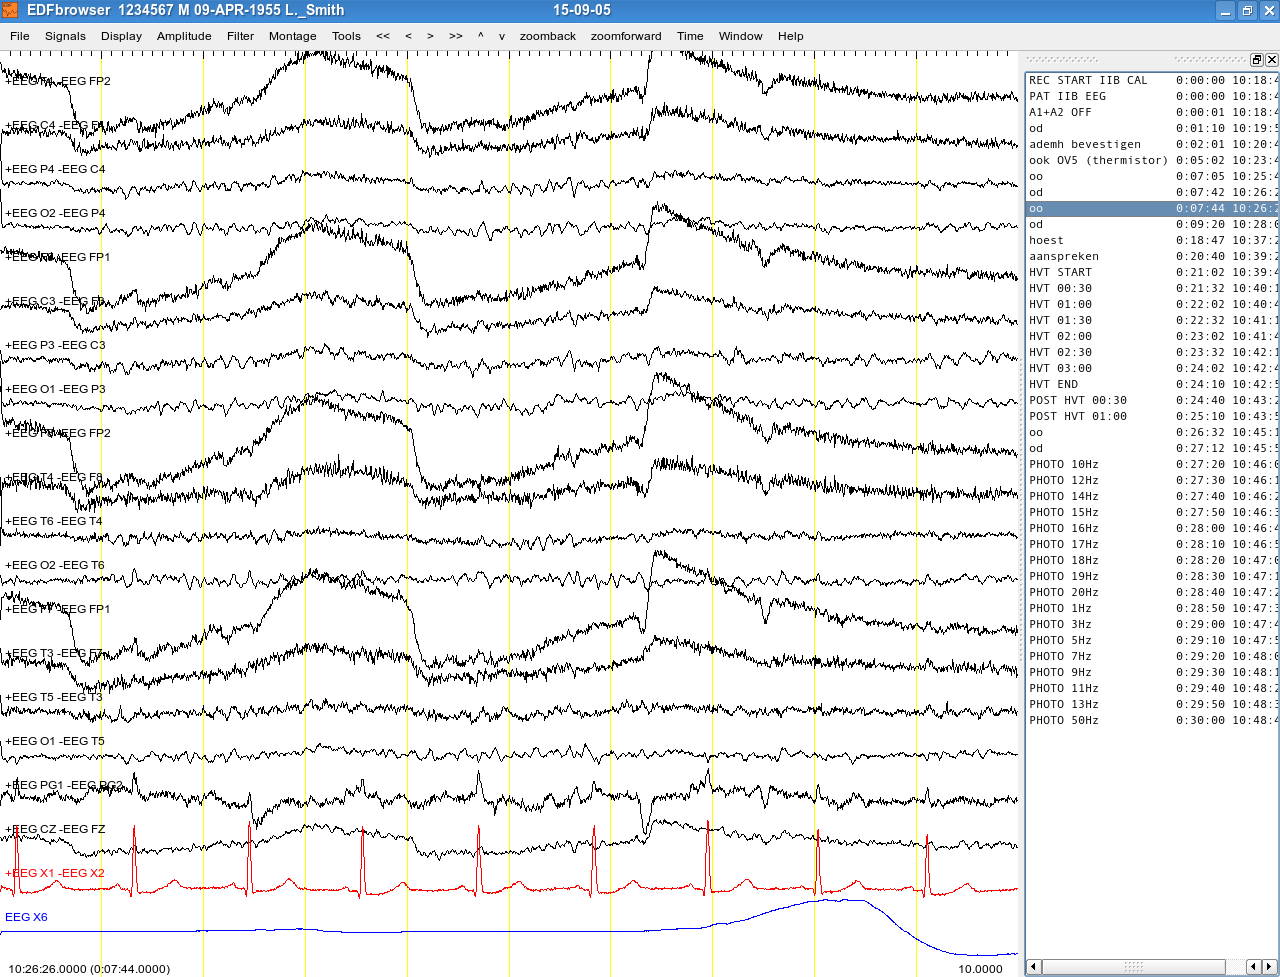Click the zoomback button
This screenshot has width=1280, height=977.
(547, 36)
